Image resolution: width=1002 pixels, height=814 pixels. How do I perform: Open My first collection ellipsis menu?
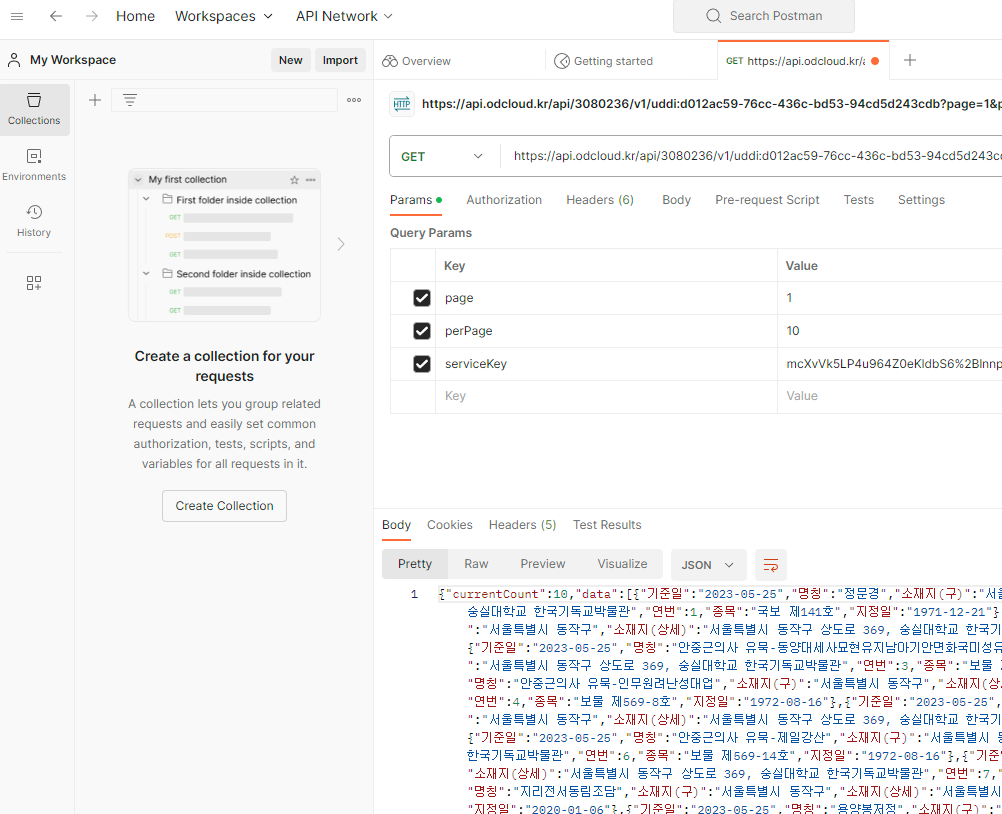[x=311, y=180]
